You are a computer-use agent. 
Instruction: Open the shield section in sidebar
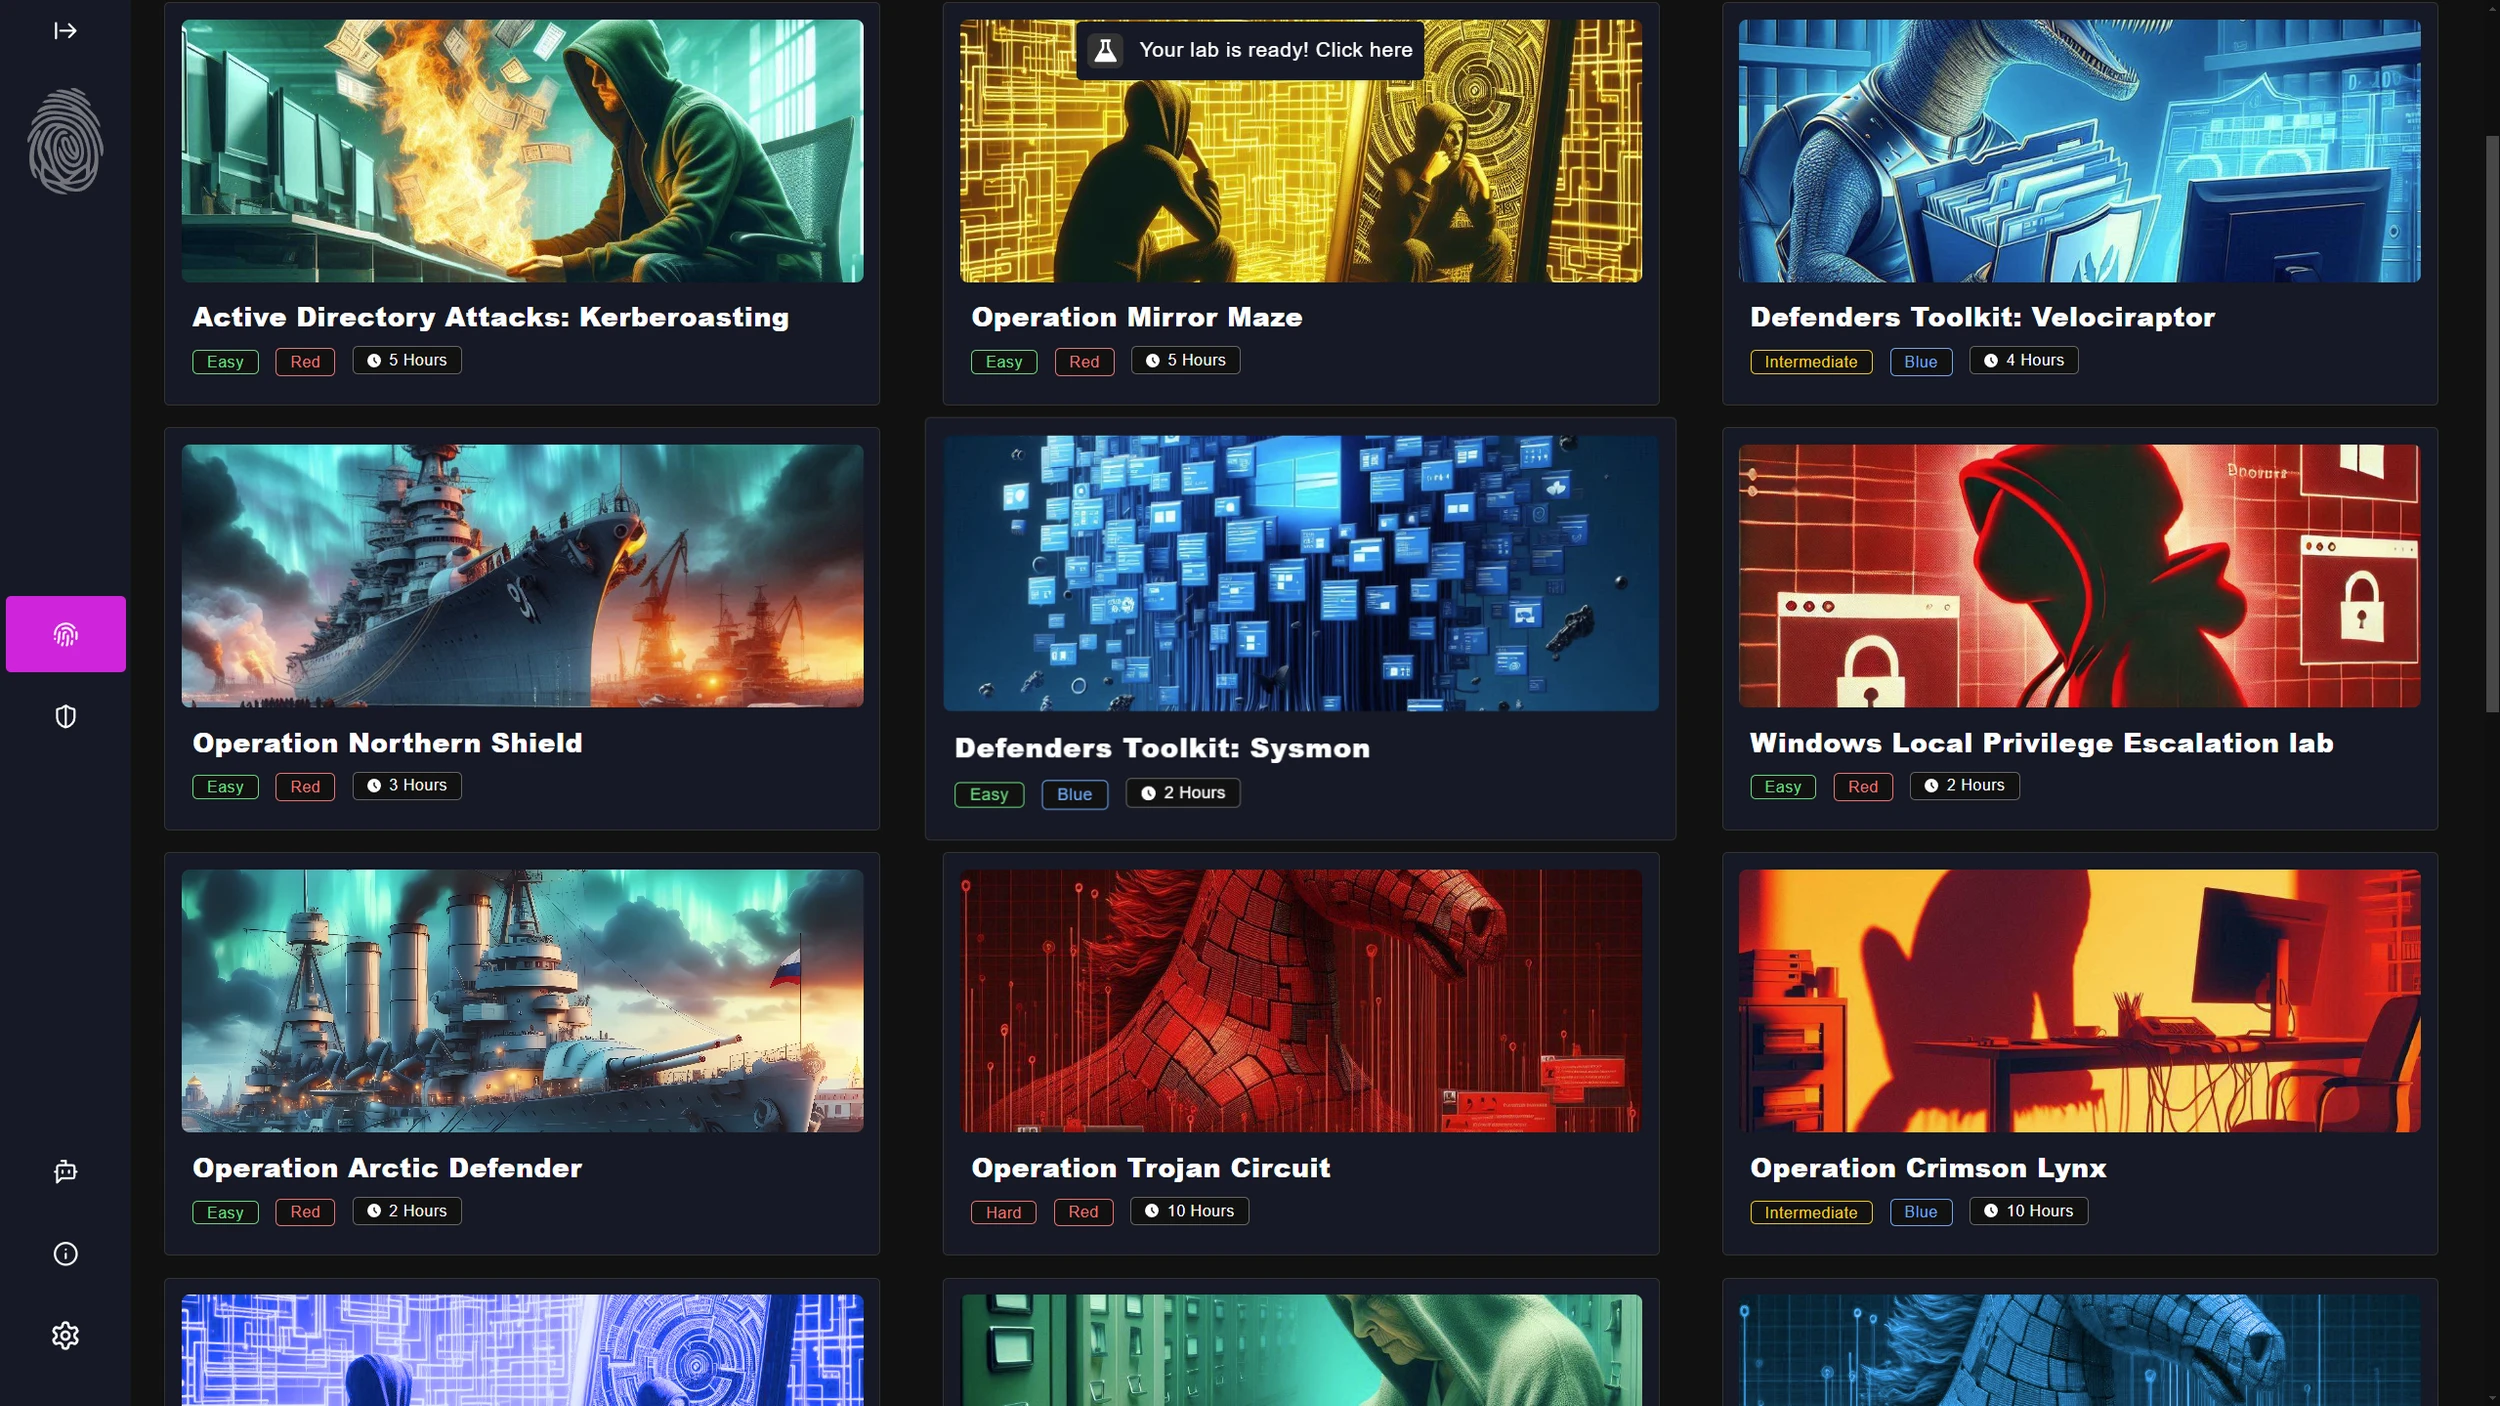click(65, 716)
